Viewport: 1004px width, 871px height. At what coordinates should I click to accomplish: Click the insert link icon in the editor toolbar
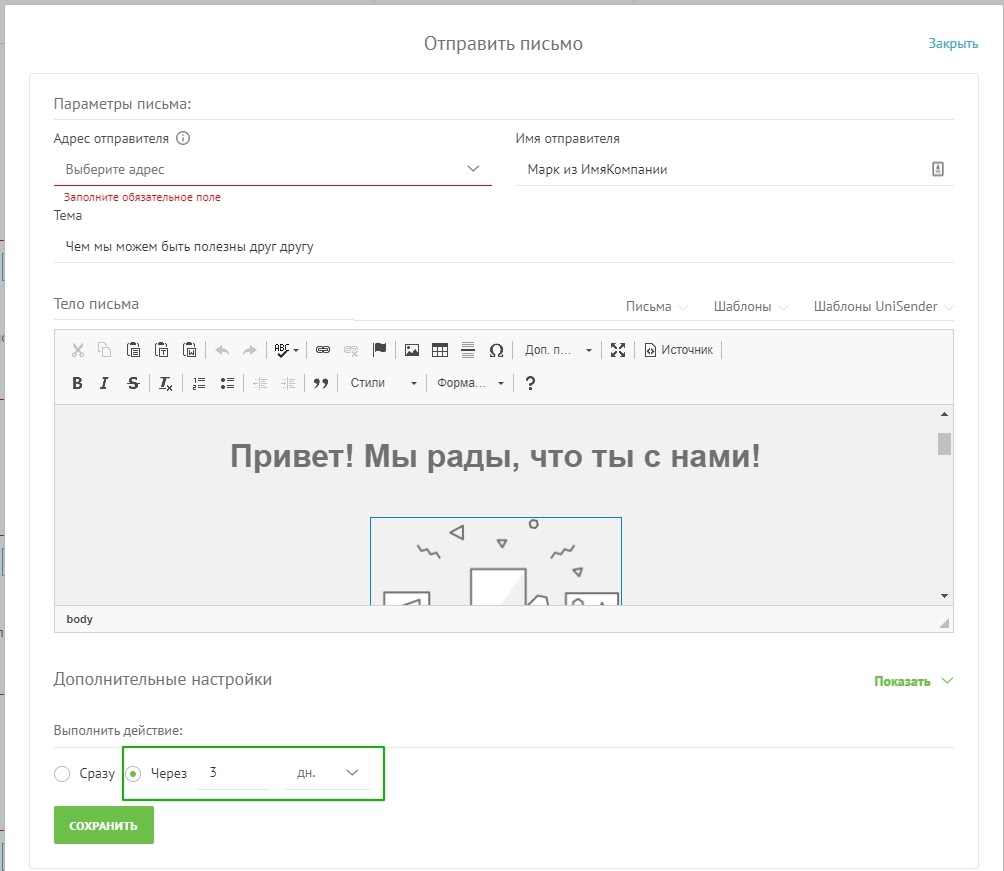click(323, 350)
